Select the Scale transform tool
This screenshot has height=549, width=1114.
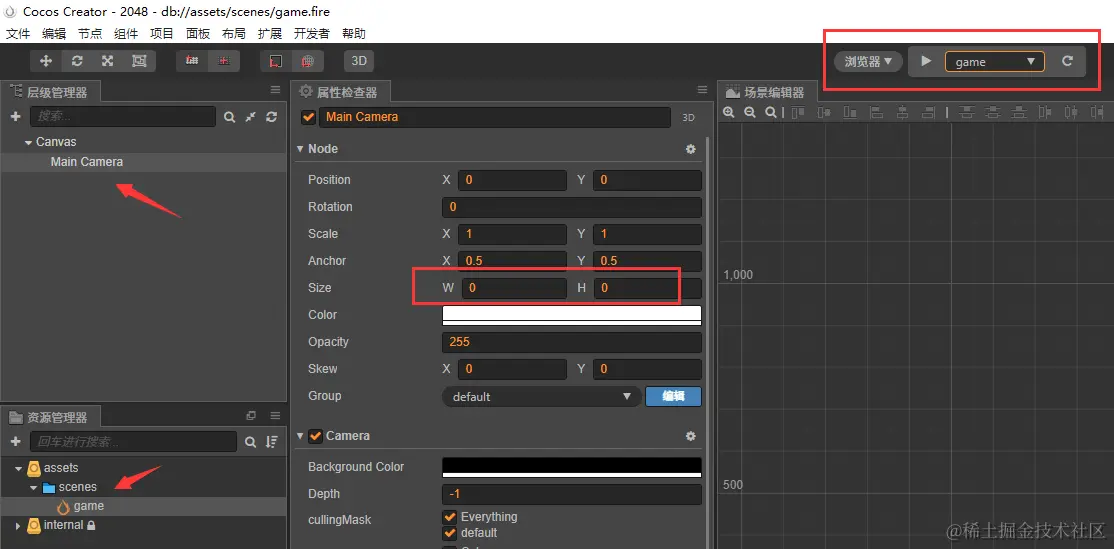tap(107, 61)
